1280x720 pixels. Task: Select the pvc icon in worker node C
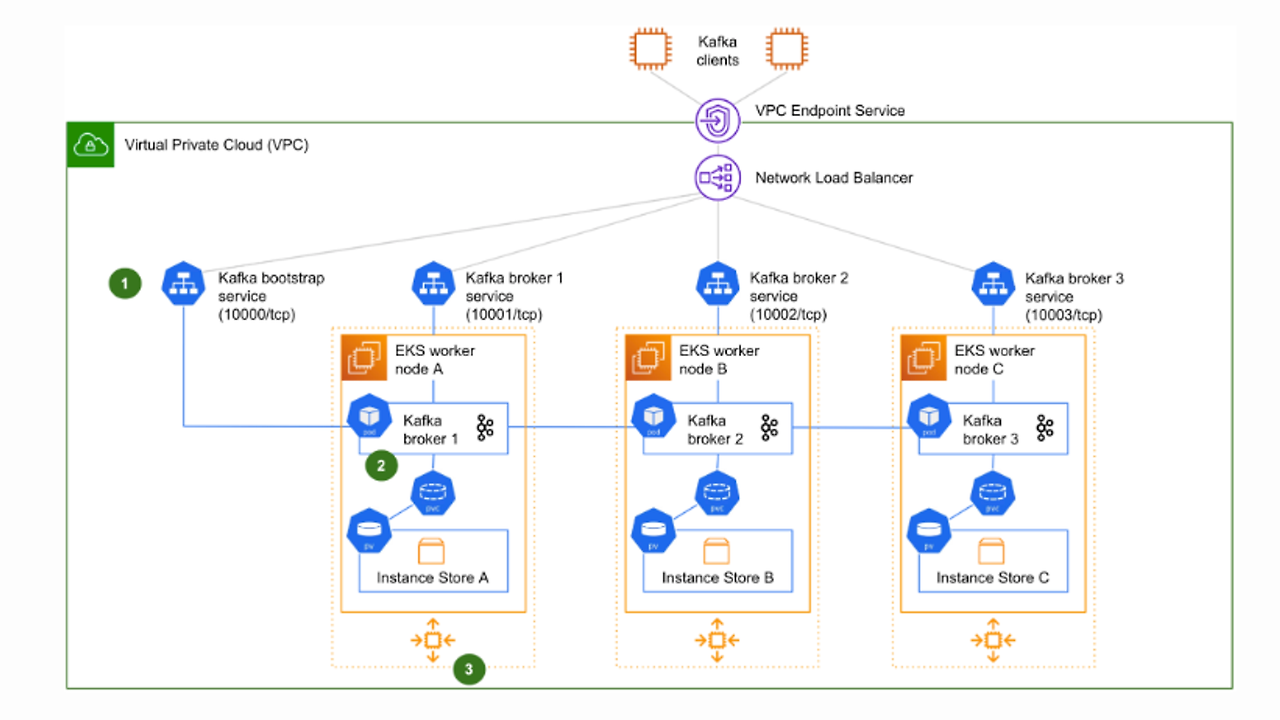coord(993,495)
